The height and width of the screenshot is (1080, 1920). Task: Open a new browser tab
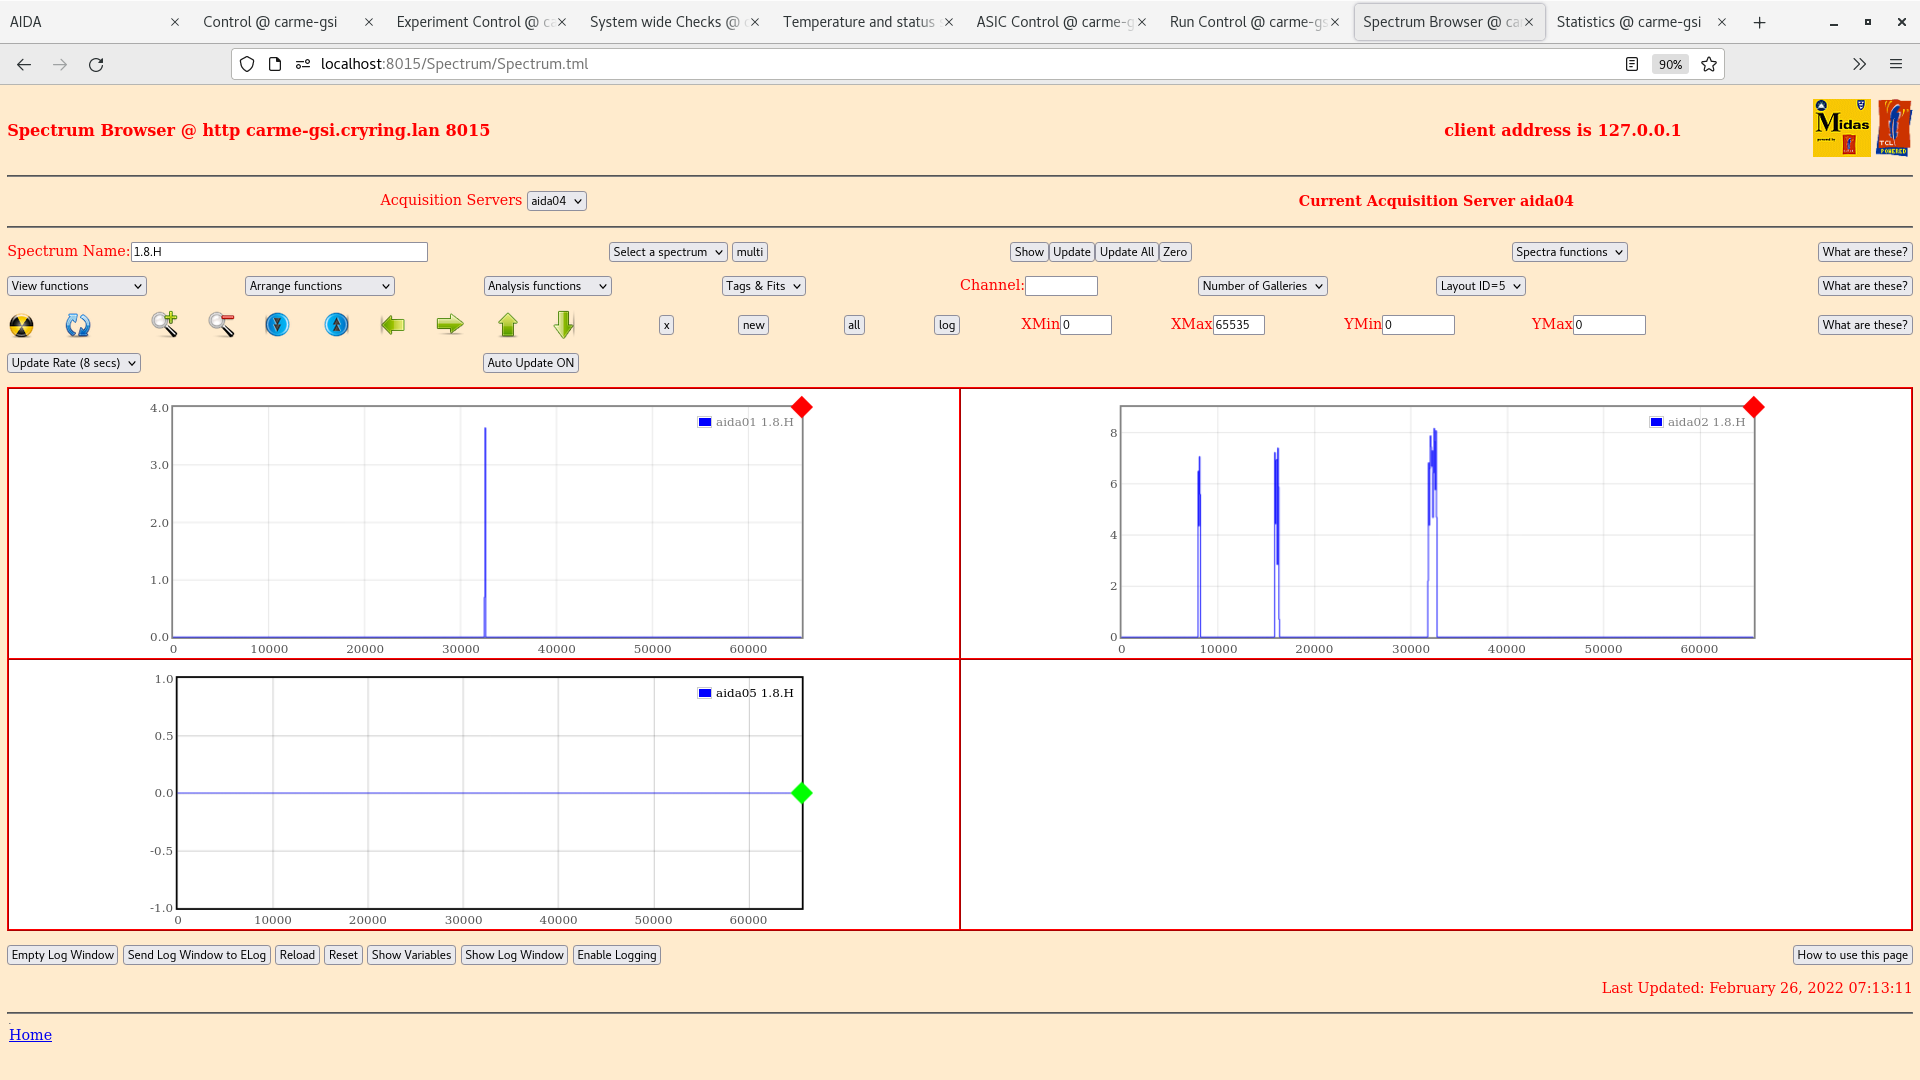(x=1760, y=22)
